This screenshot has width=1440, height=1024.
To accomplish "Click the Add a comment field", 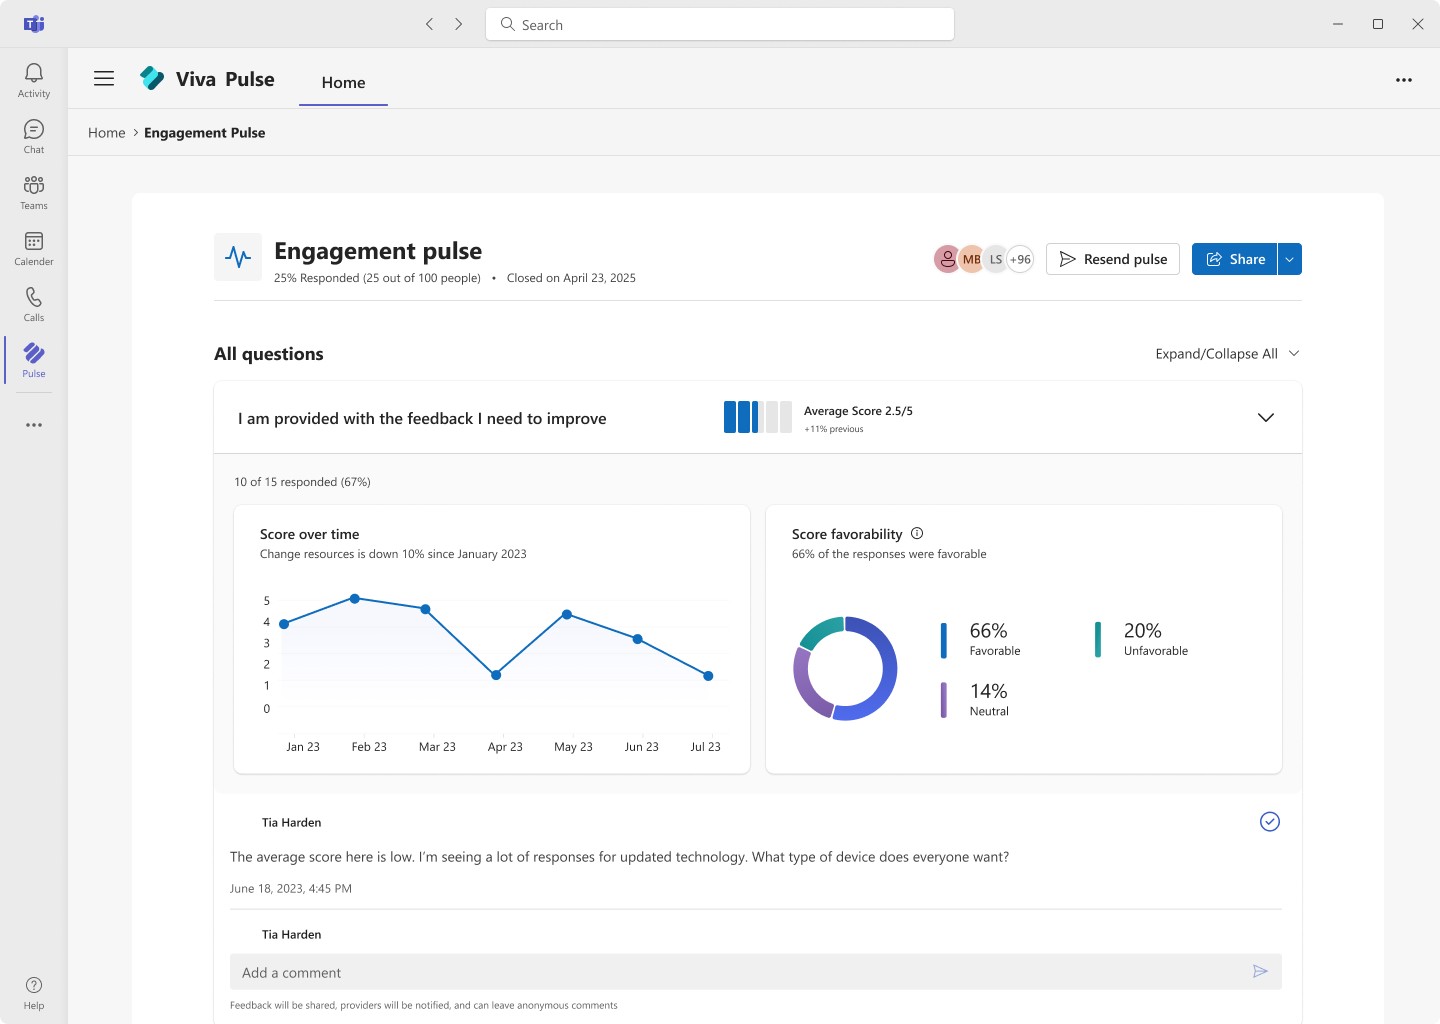I will coord(756,972).
